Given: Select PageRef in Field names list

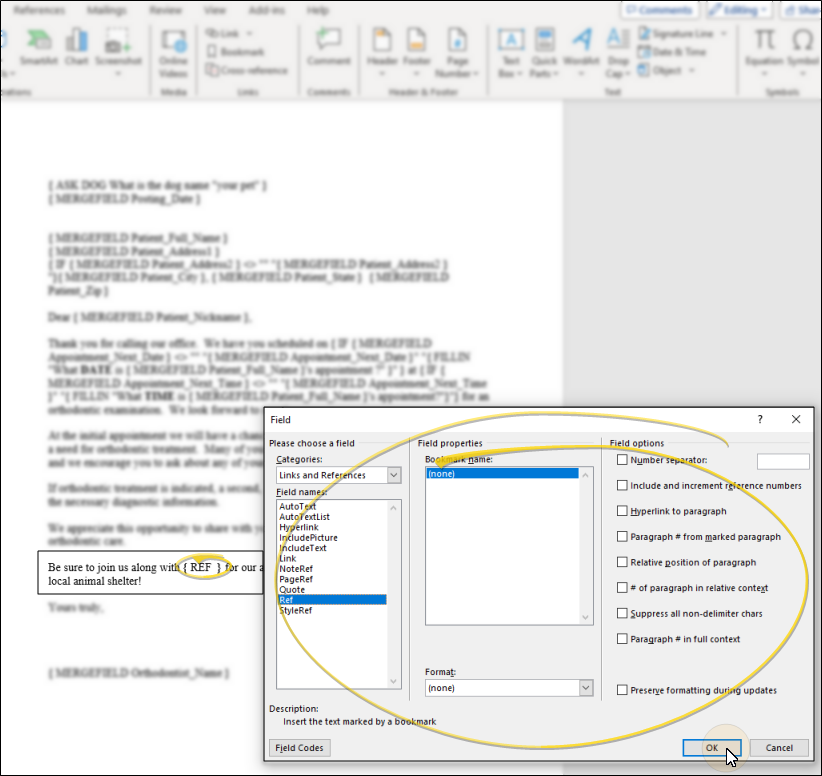Looking at the screenshot, I should click(295, 579).
